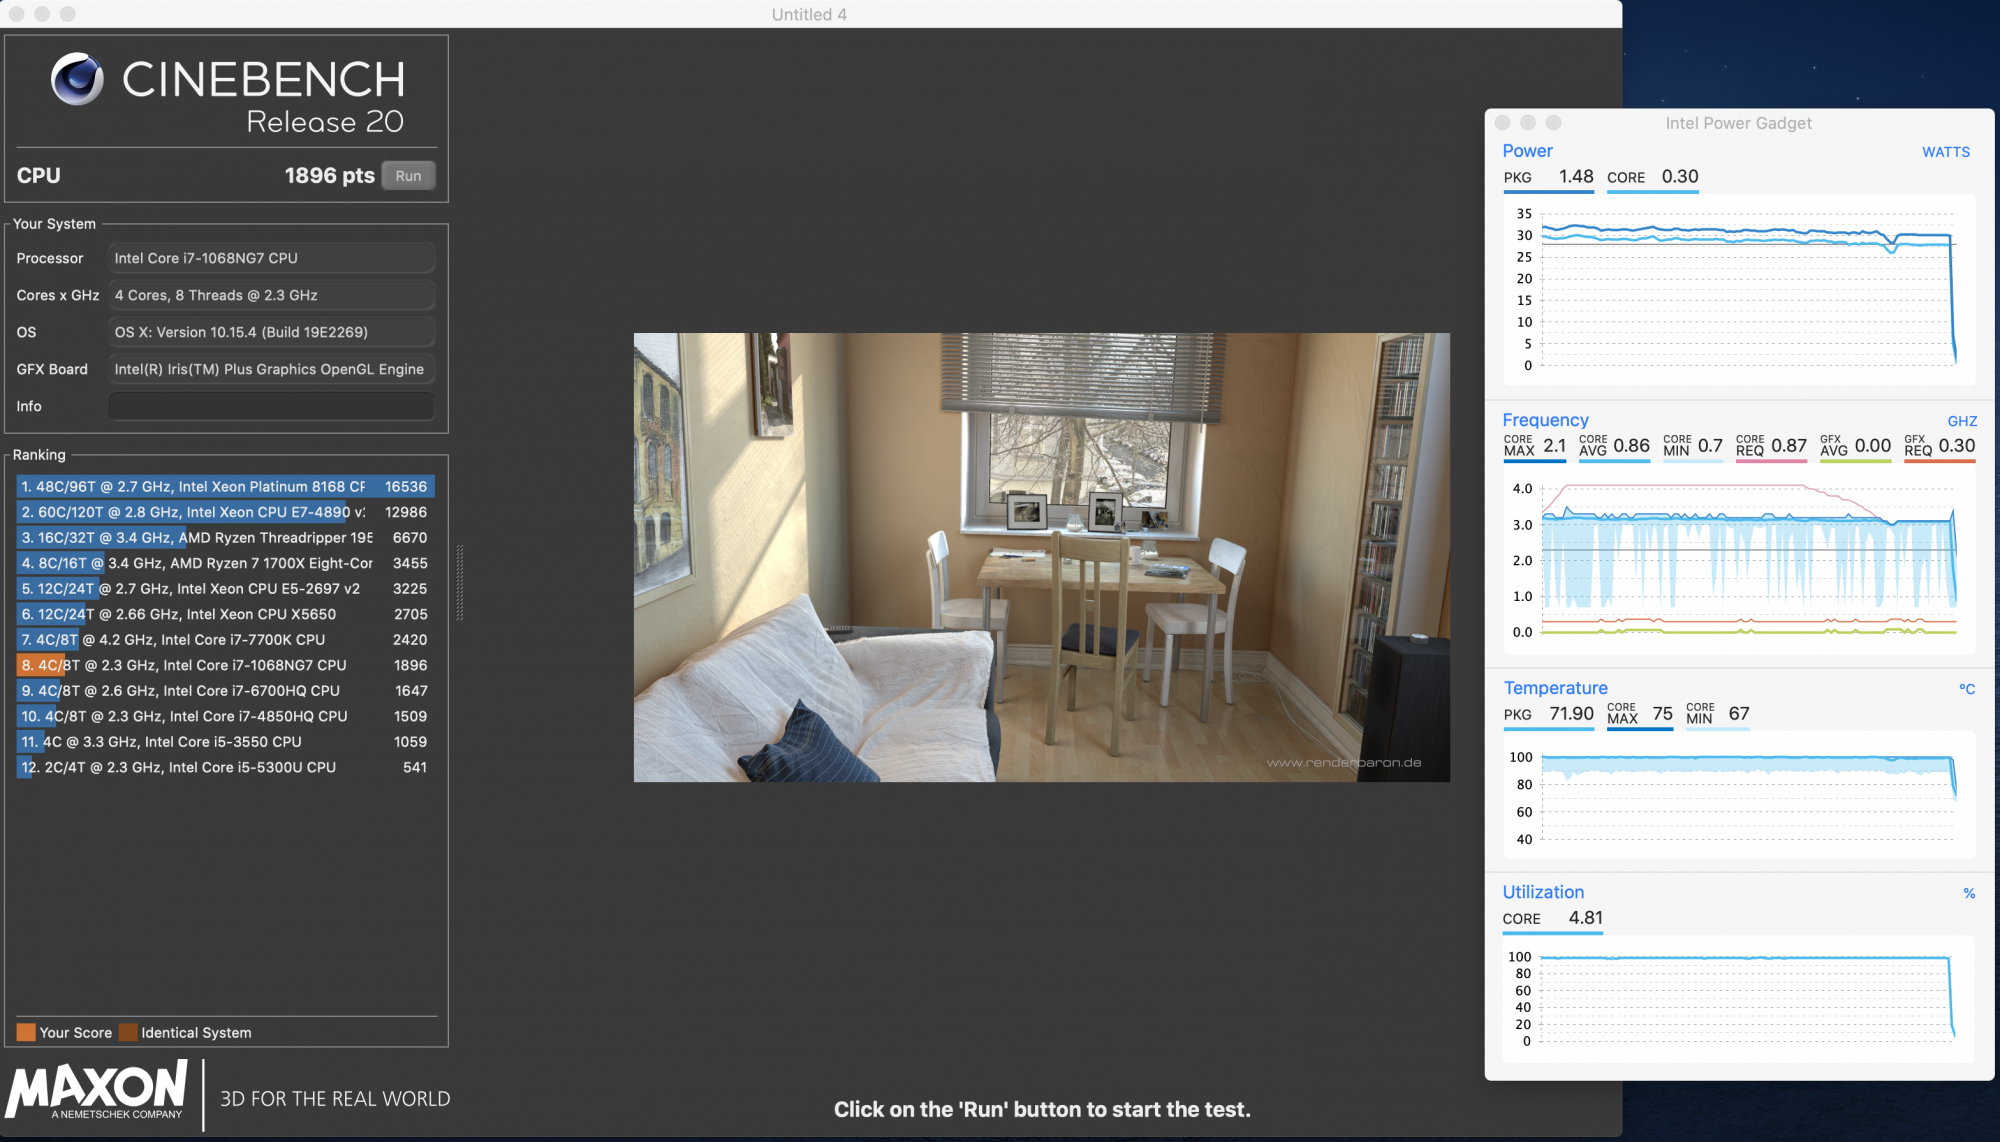Select ranking row Xeon Platinum 8168
The height and width of the screenshot is (1142, 2000).
tap(225, 486)
